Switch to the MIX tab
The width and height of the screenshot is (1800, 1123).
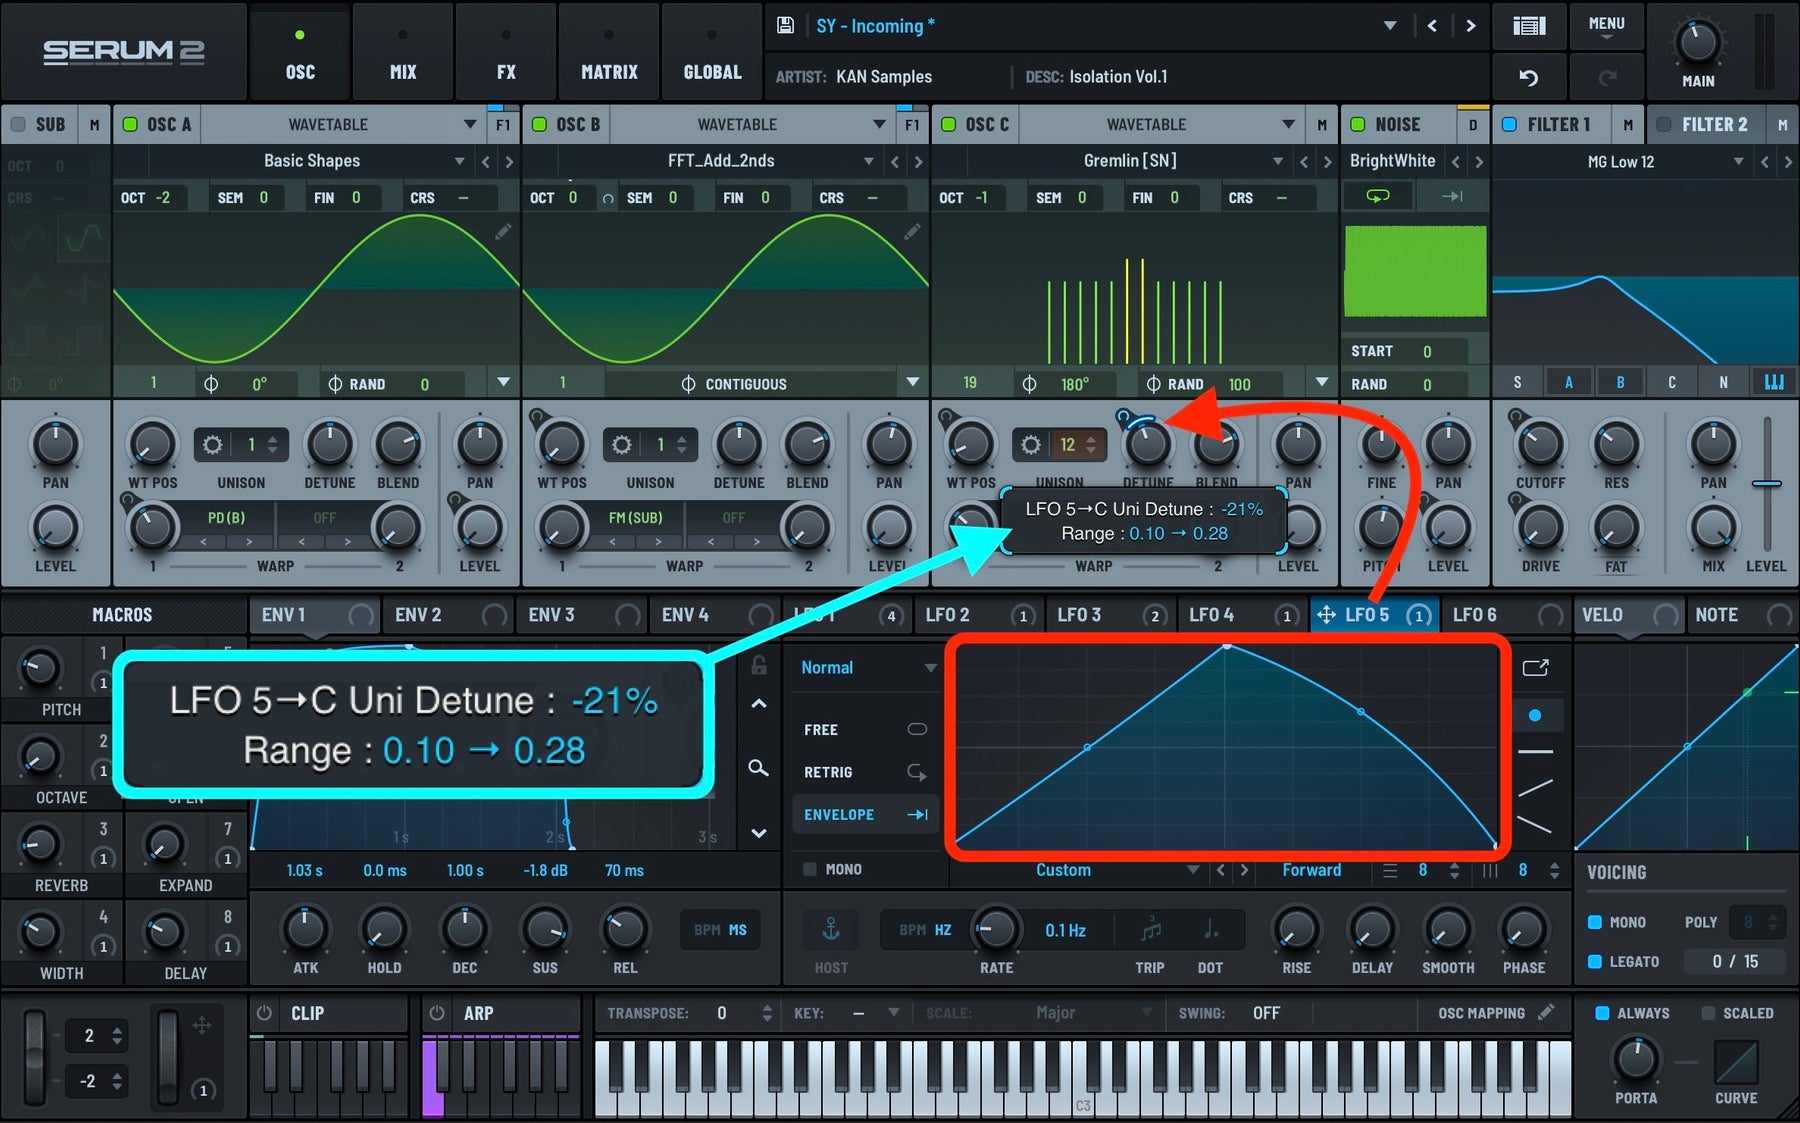(403, 52)
